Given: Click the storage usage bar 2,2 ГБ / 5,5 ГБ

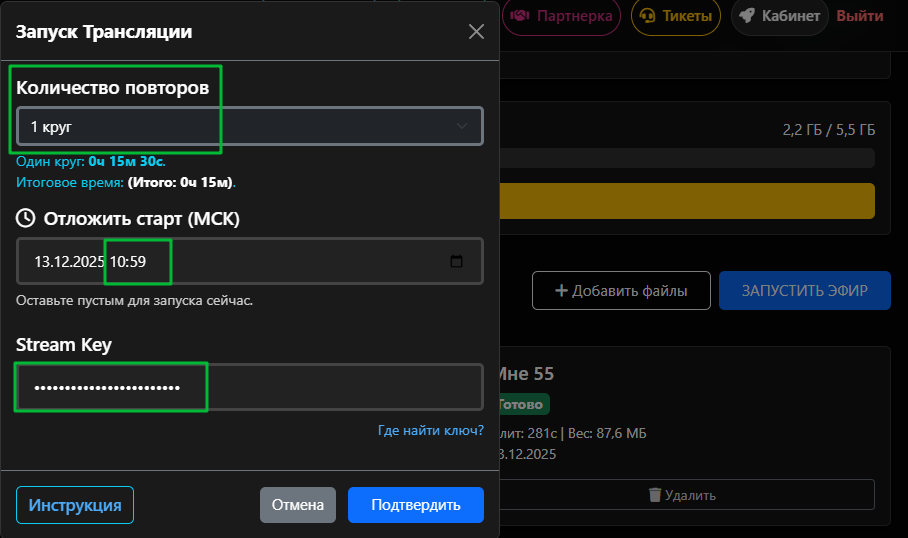Looking at the screenshot, I should (x=690, y=158).
